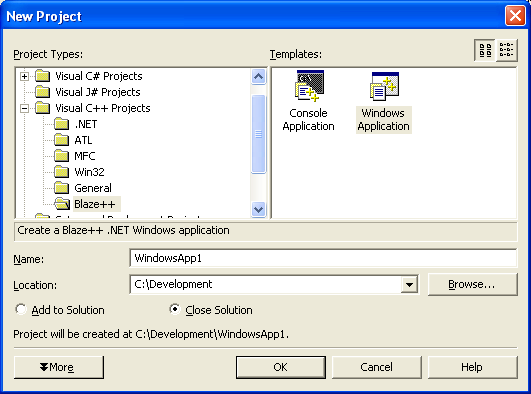Viewport: 531px width, 394px height.
Task: Click the 'Create a Blaze++ .NET Windows application' description
Action: [x=123, y=230]
